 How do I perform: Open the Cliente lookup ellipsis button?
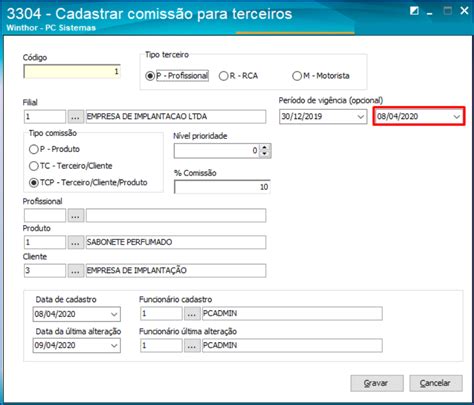(76, 271)
